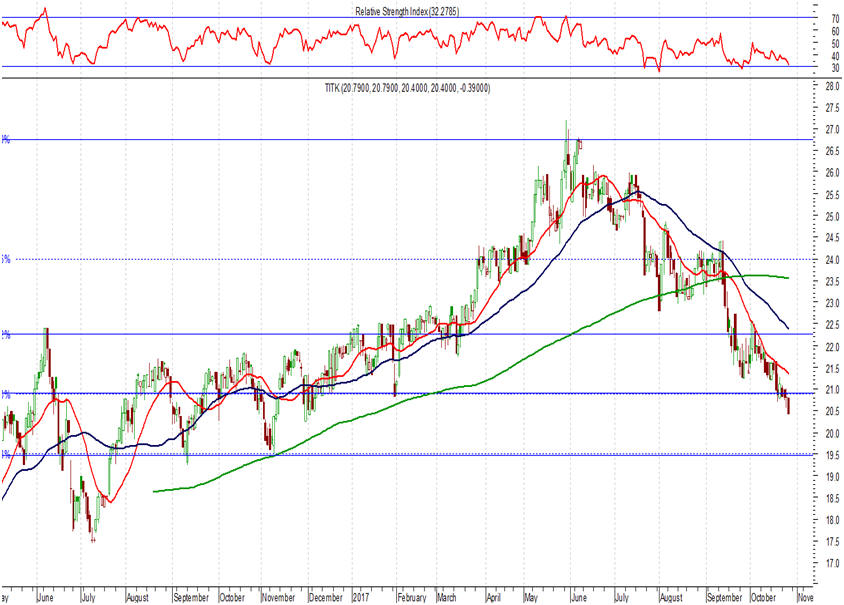Click the 19.5 price axis label
Viewport: 844px width, 605px height.
[832, 455]
